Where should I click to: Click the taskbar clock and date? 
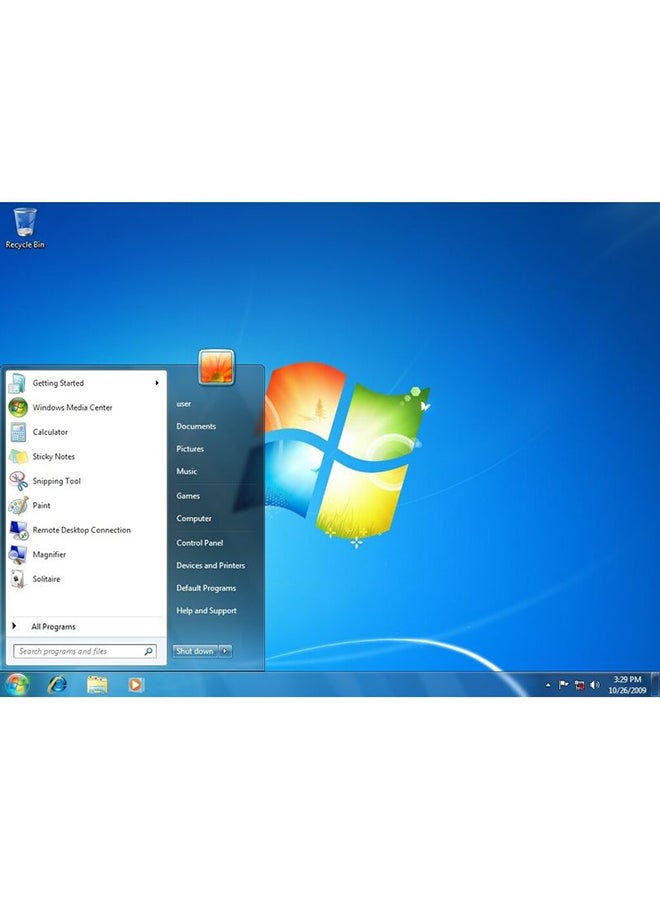click(627, 685)
